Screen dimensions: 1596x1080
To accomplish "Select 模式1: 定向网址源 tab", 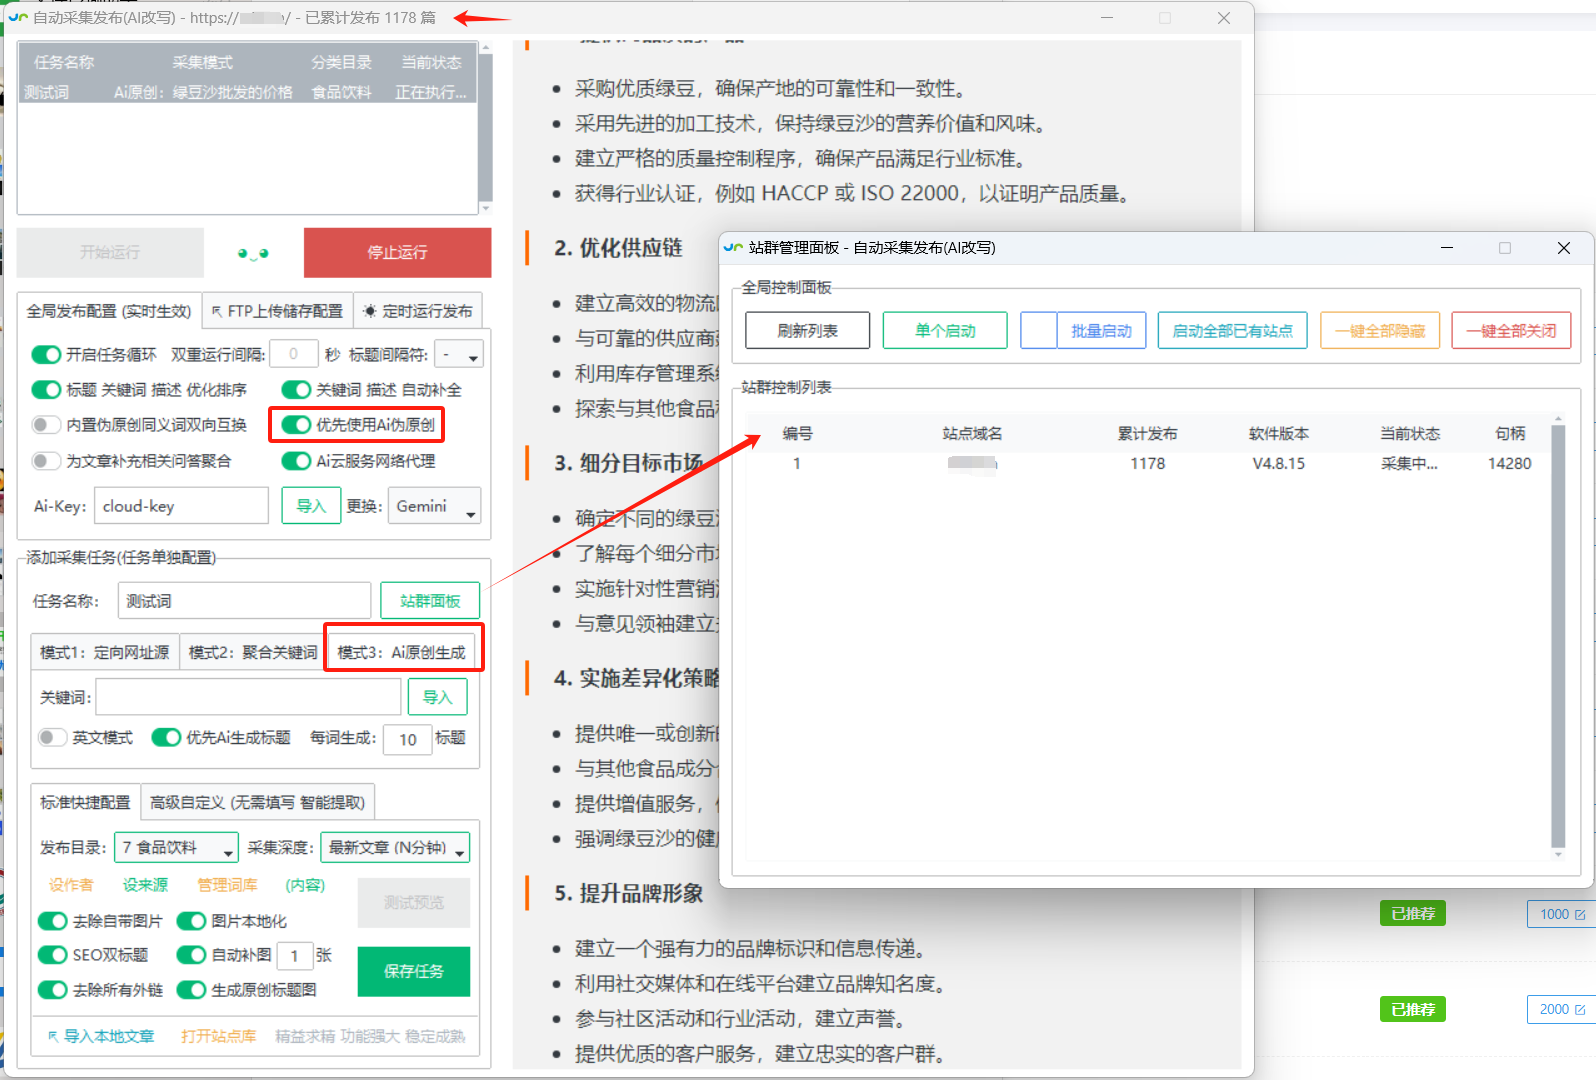I will (x=105, y=652).
